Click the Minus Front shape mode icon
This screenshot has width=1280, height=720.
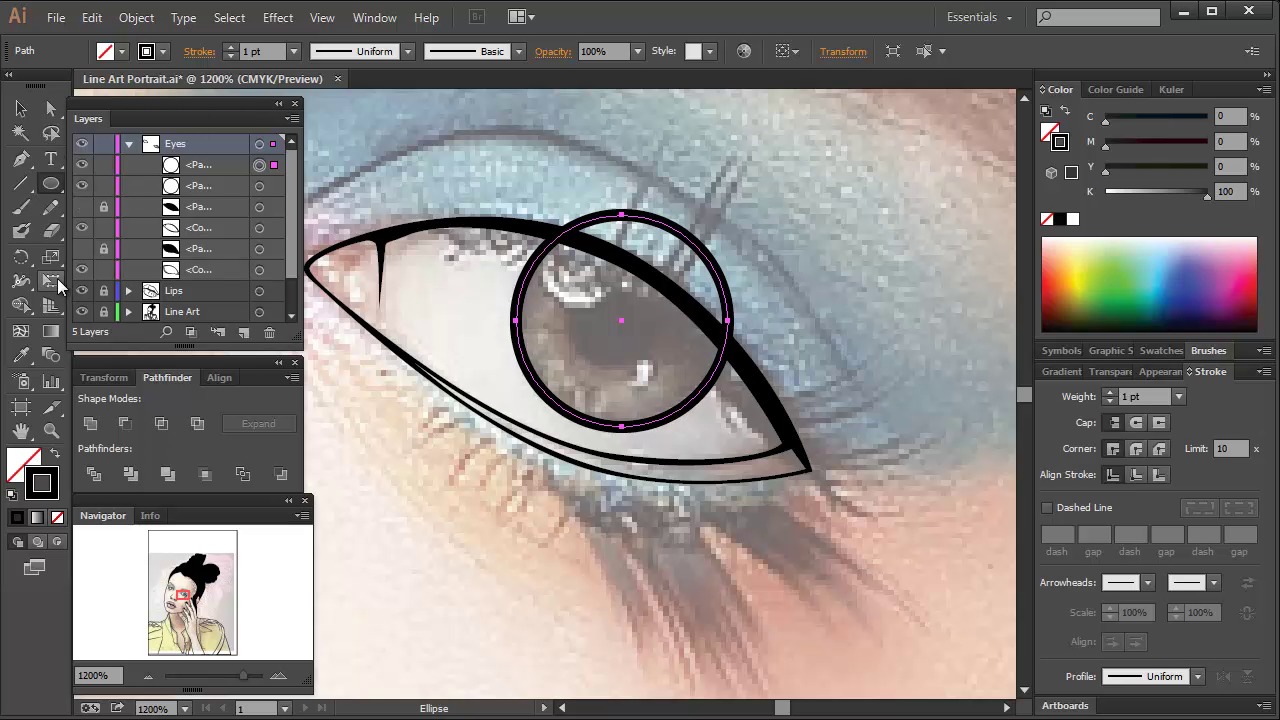[125, 424]
